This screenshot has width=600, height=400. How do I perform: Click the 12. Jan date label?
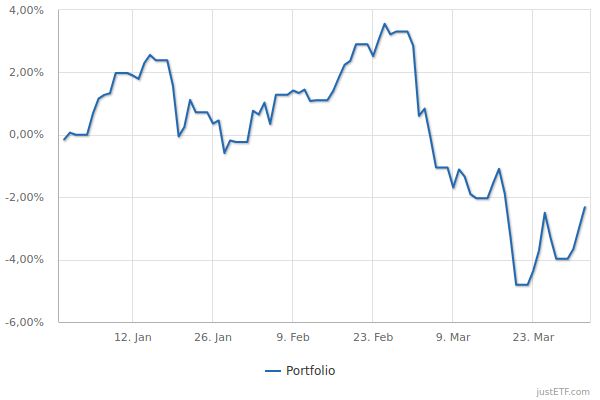[x=133, y=337]
